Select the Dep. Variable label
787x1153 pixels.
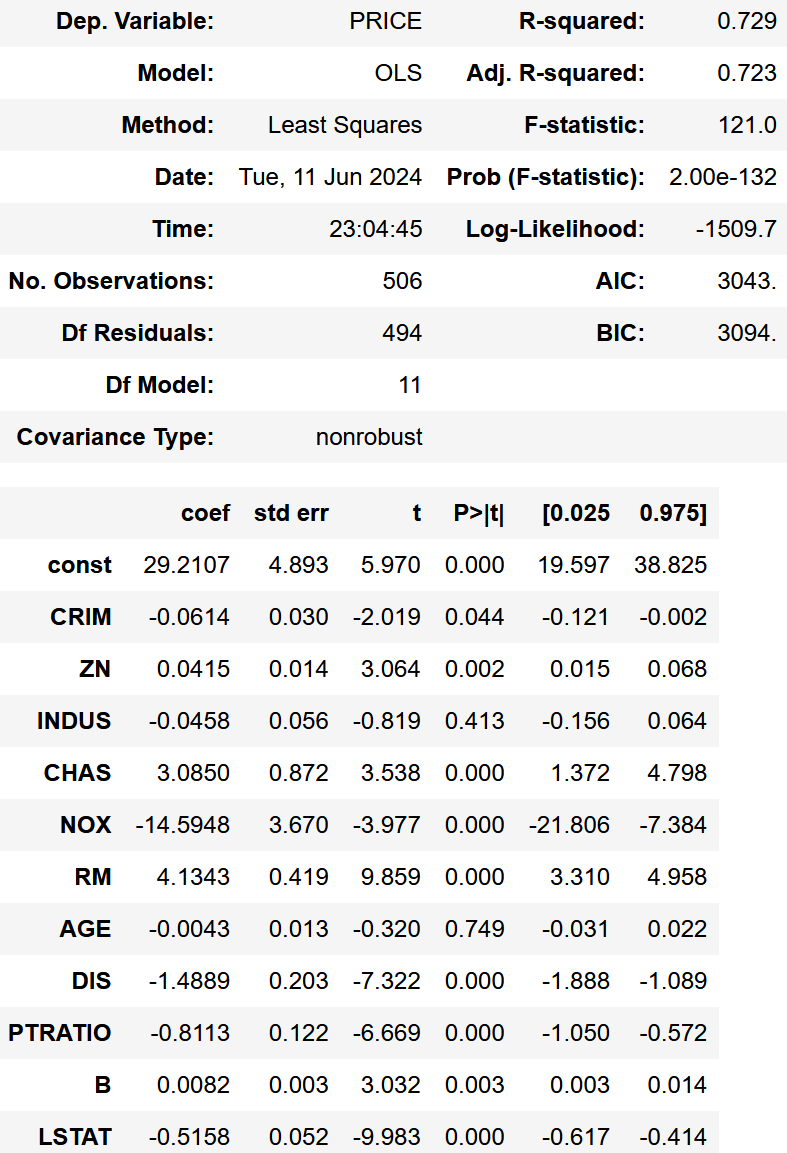coord(135,22)
